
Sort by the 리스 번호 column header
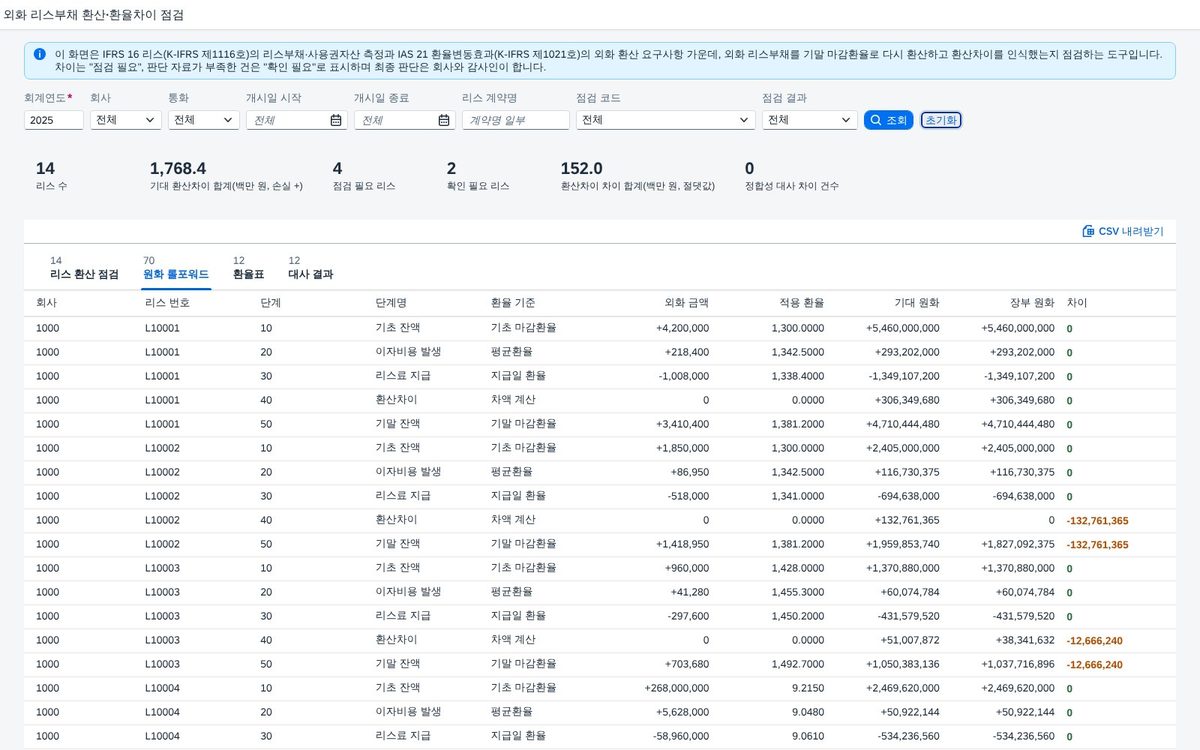coord(167,303)
